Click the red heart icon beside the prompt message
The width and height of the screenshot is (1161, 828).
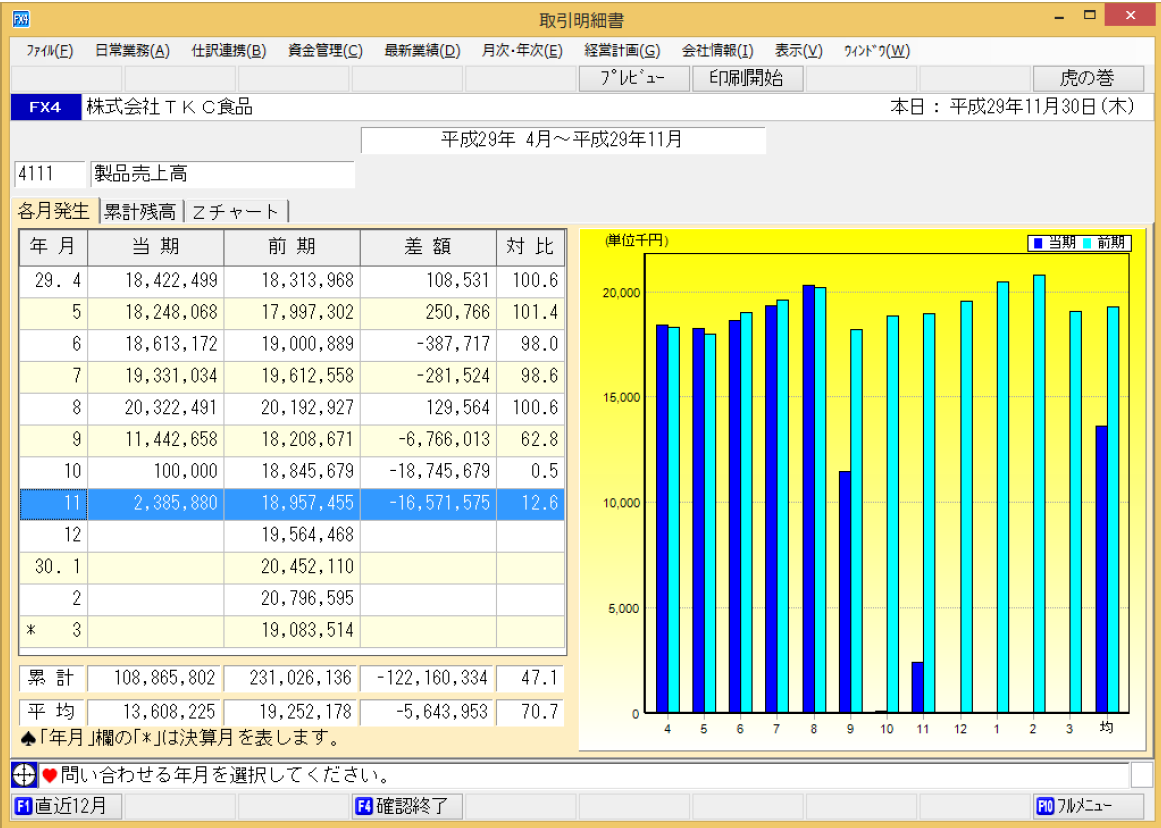(x=49, y=775)
